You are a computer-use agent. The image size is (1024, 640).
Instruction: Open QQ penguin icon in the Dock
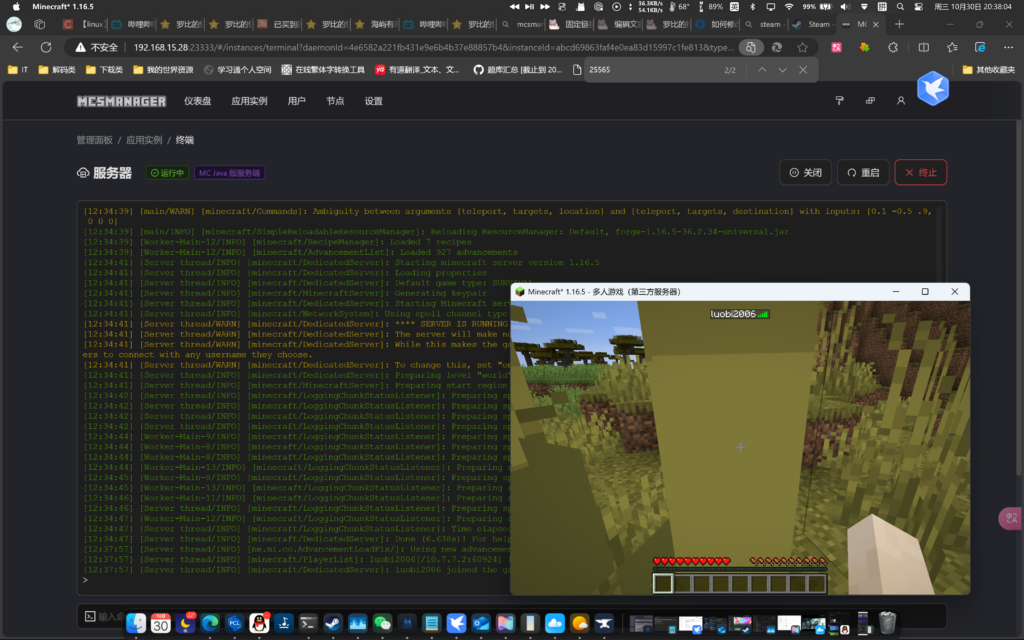260,623
